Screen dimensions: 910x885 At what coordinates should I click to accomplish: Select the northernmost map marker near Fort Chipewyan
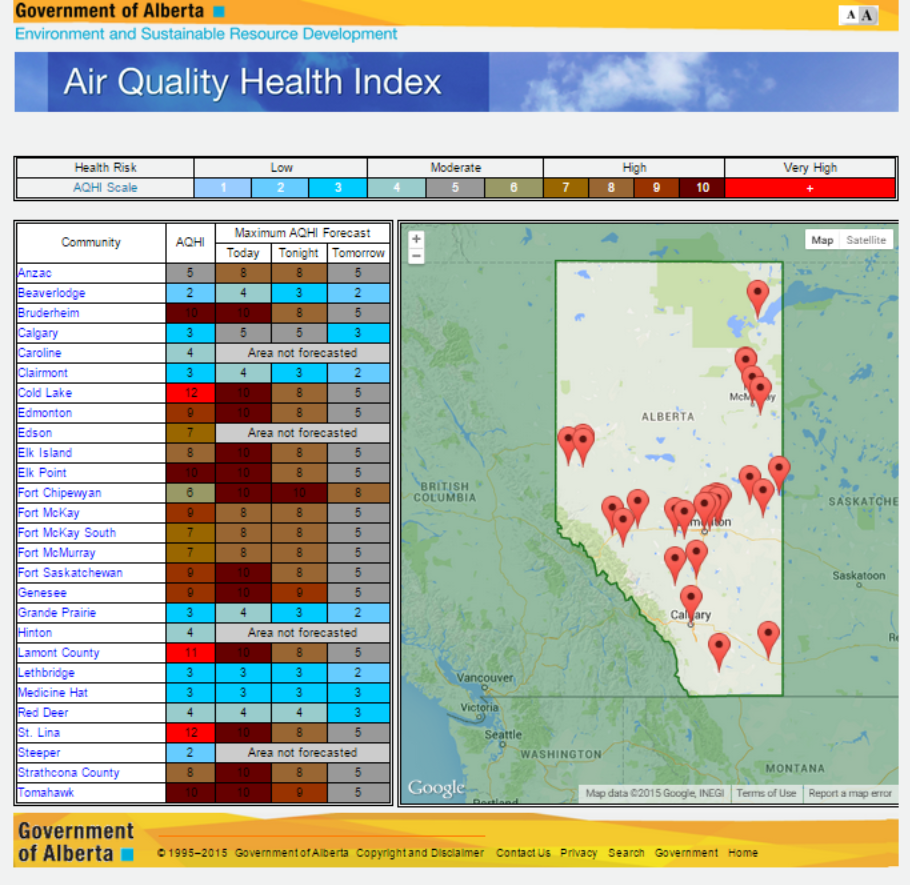(x=757, y=298)
